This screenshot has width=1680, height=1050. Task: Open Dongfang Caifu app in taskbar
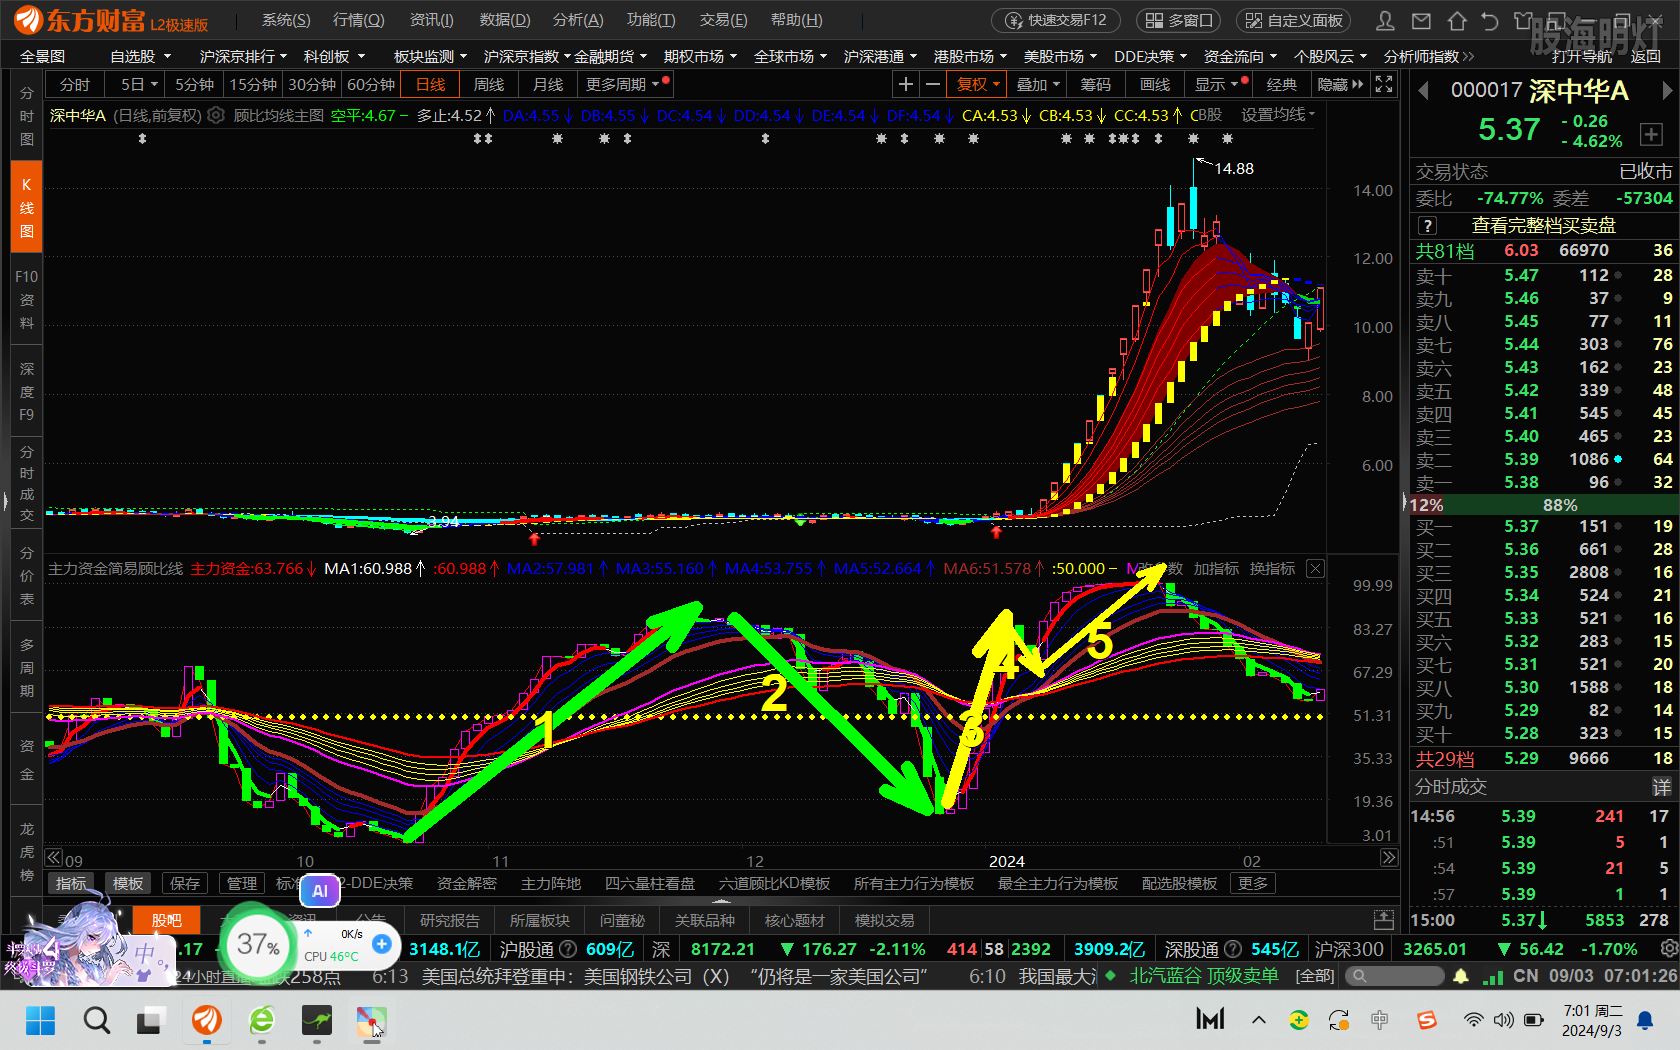coord(207,1020)
